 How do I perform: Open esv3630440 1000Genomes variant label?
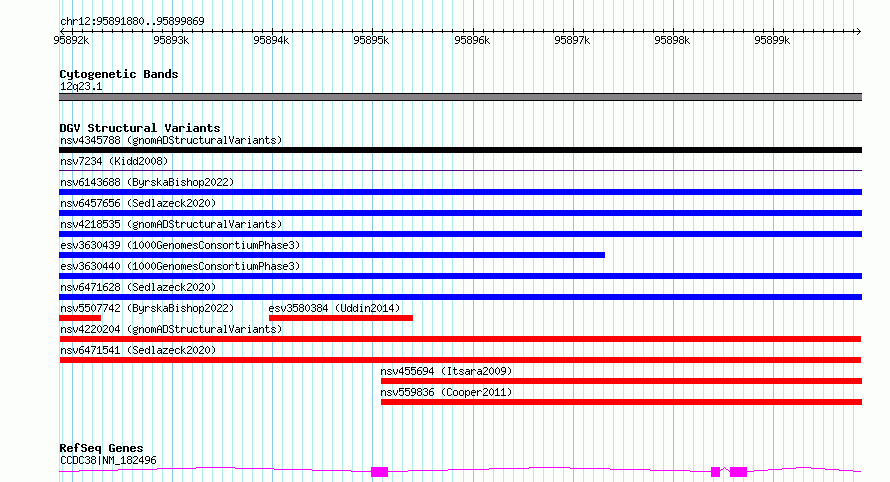[180, 266]
